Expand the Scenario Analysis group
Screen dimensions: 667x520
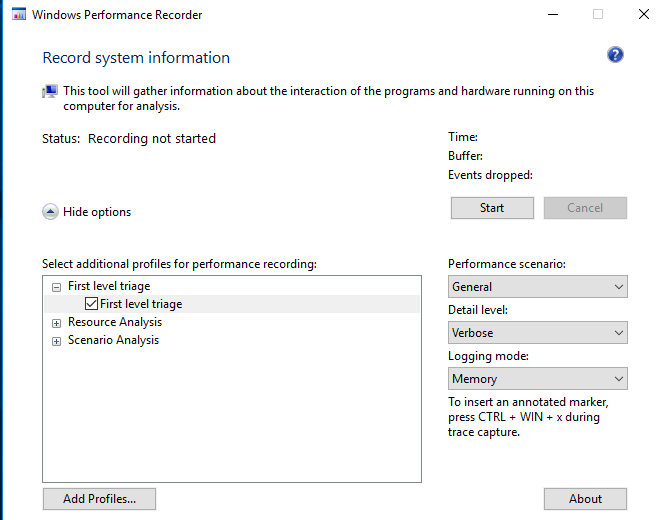click(56, 341)
